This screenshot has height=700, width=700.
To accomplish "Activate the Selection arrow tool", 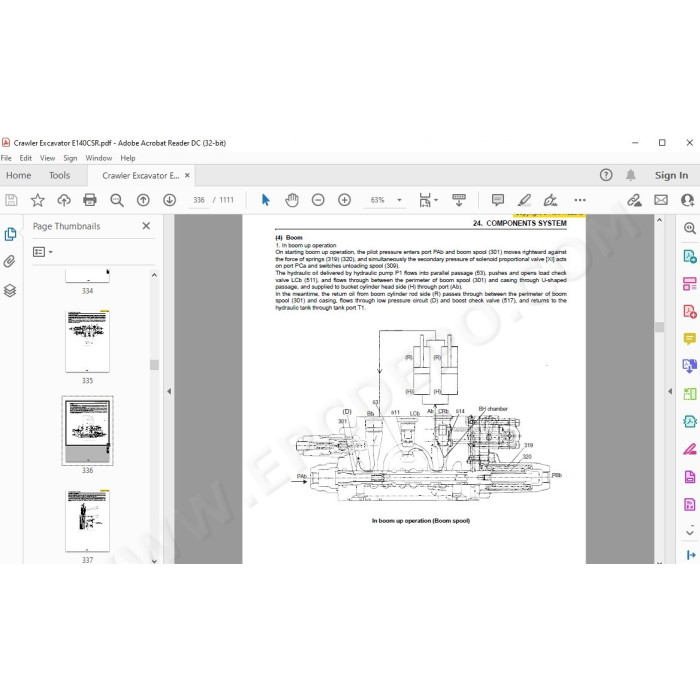I will 266,200.
